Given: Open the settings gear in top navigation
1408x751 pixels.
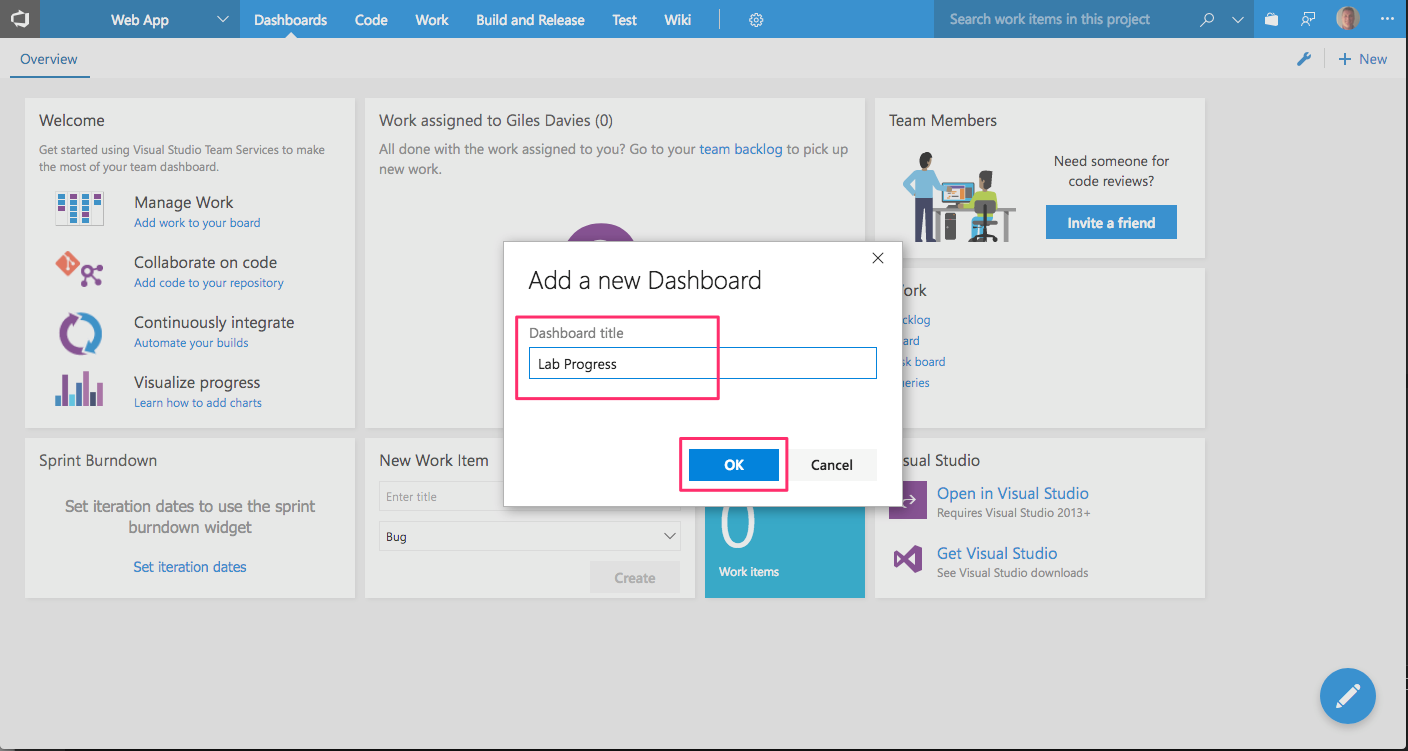Looking at the screenshot, I should 756,20.
